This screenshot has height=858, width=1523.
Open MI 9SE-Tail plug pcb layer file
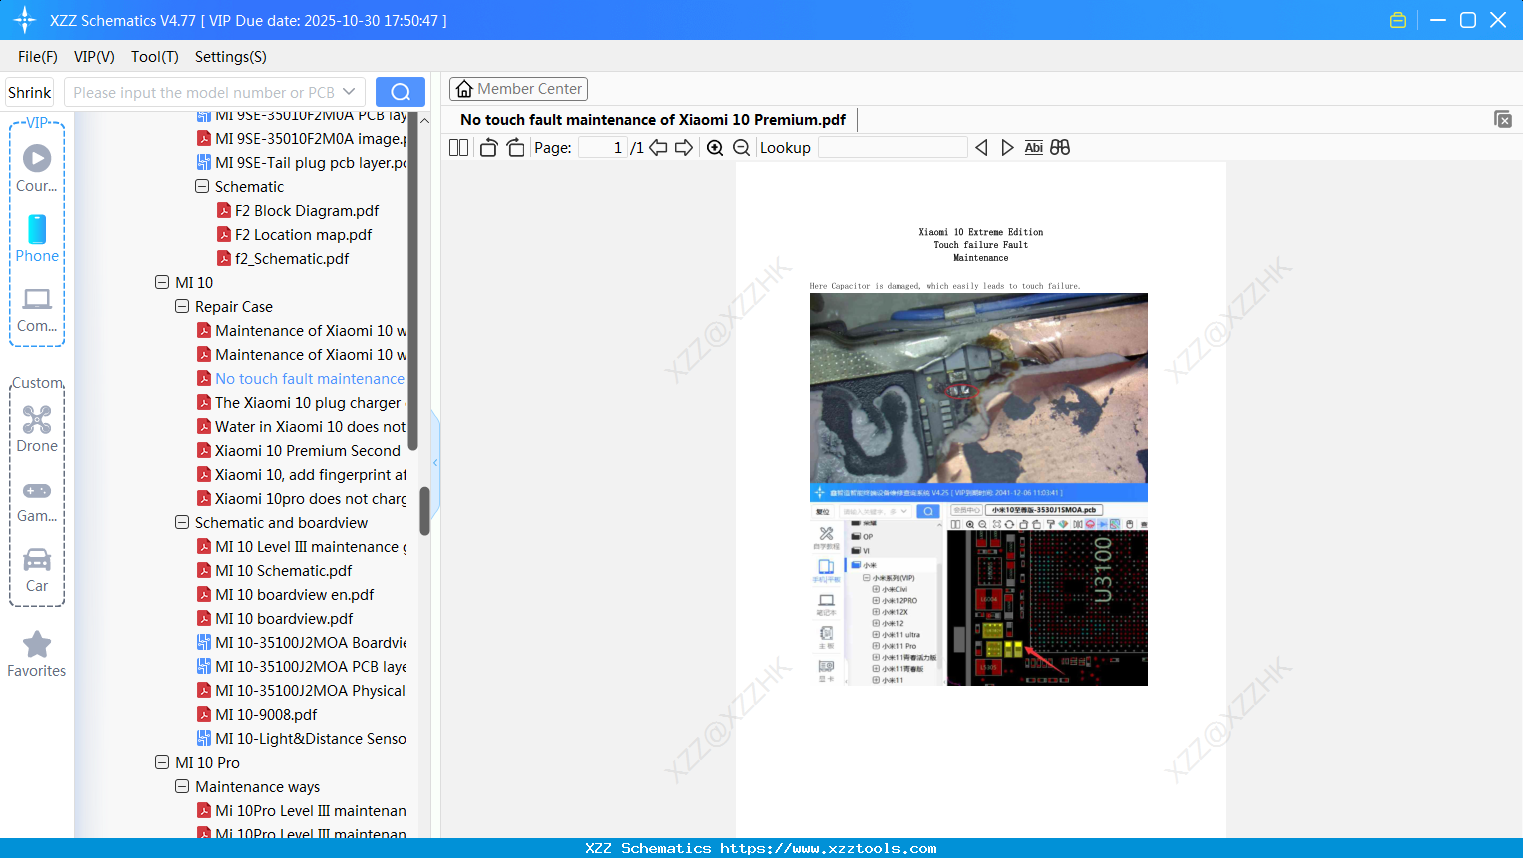tap(302, 162)
